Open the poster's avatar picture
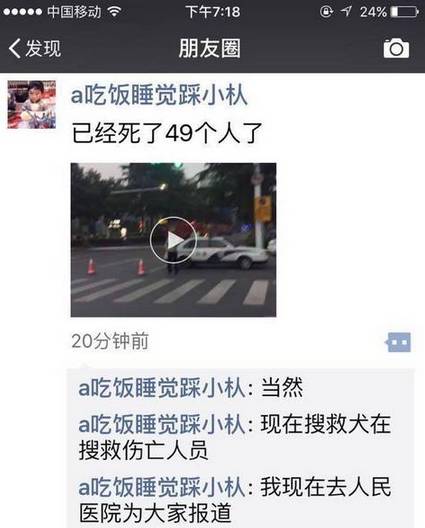 pos(32,104)
